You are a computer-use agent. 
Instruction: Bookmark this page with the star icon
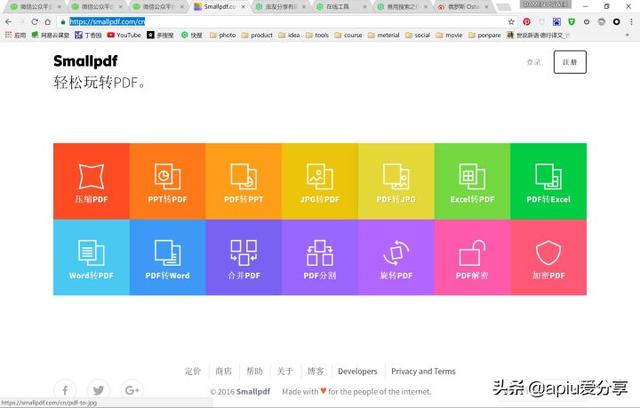(x=511, y=22)
